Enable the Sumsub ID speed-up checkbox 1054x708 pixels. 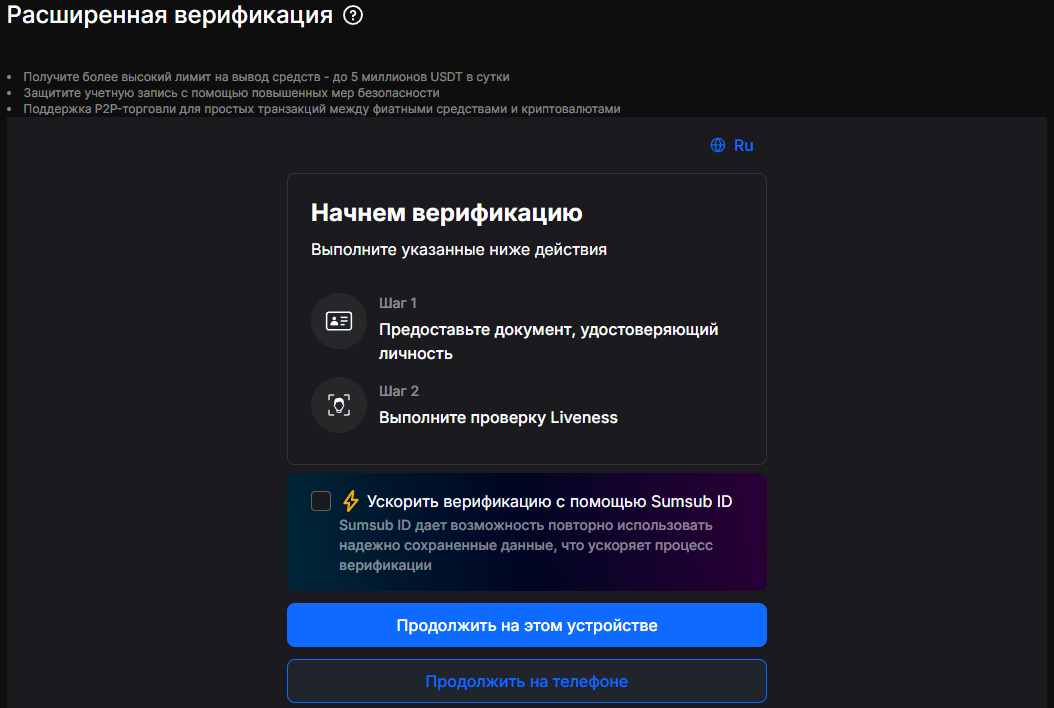tap(321, 501)
